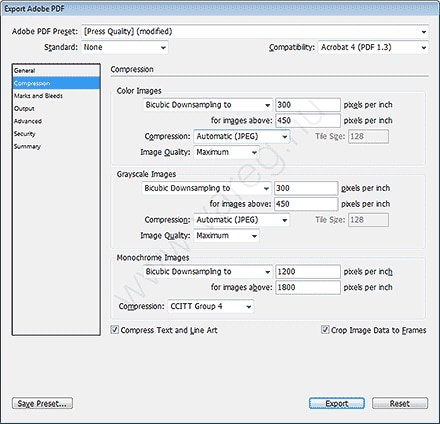Viewport: 440px width, 424px height.
Task: Click Monochrome 'for images above' 1800 field
Action: [x=308, y=287]
